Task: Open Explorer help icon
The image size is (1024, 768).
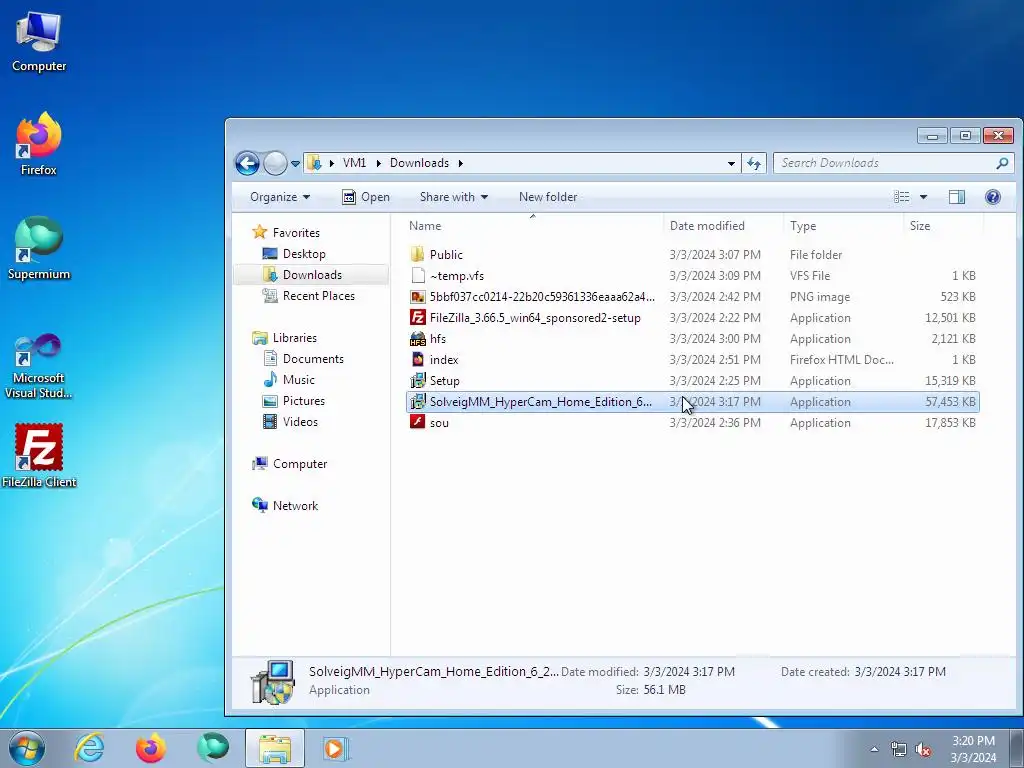Action: tap(993, 197)
